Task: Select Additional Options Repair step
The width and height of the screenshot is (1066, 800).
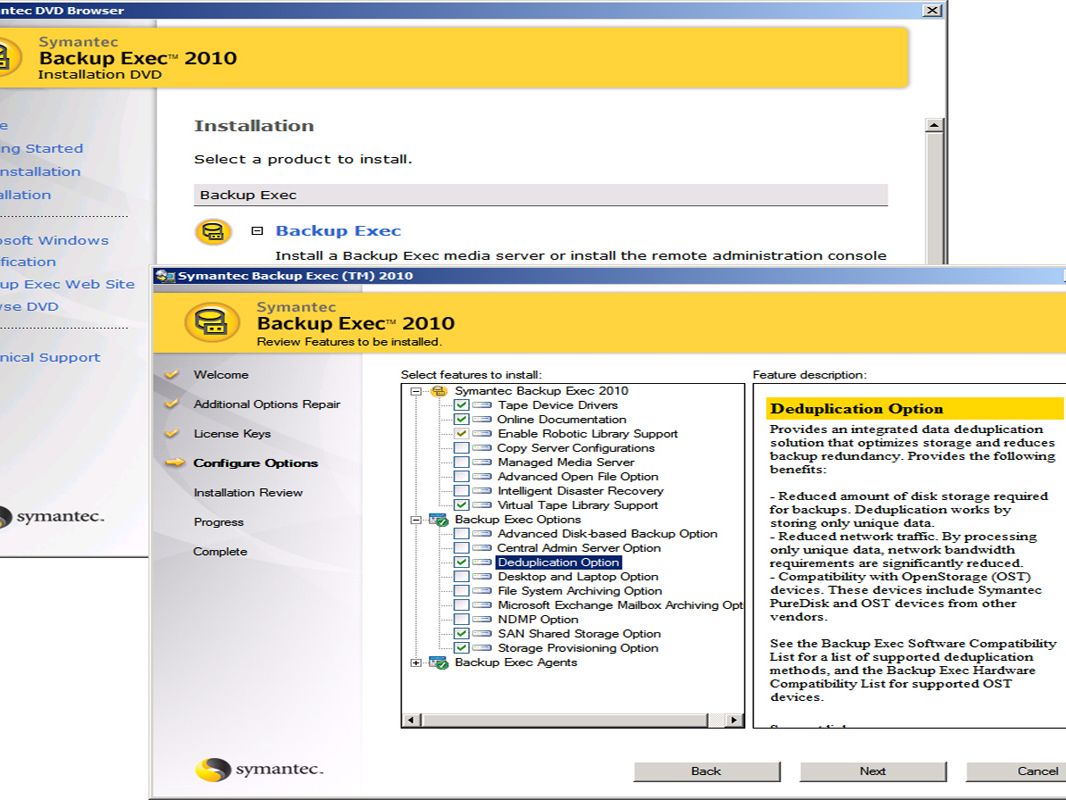Action: pyautogui.click(x=266, y=404)
